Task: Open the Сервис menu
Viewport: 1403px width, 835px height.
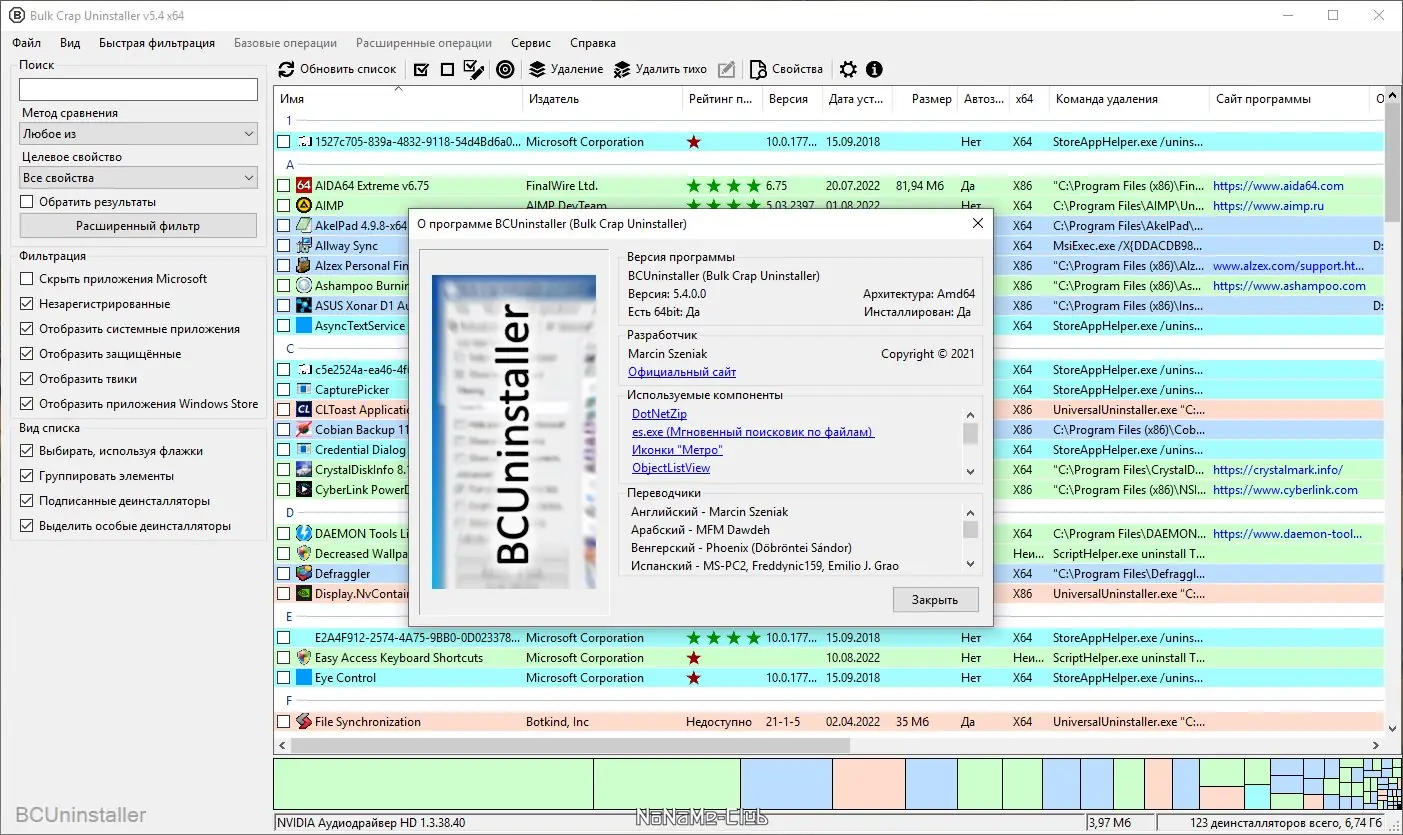Action: point(531,43)
